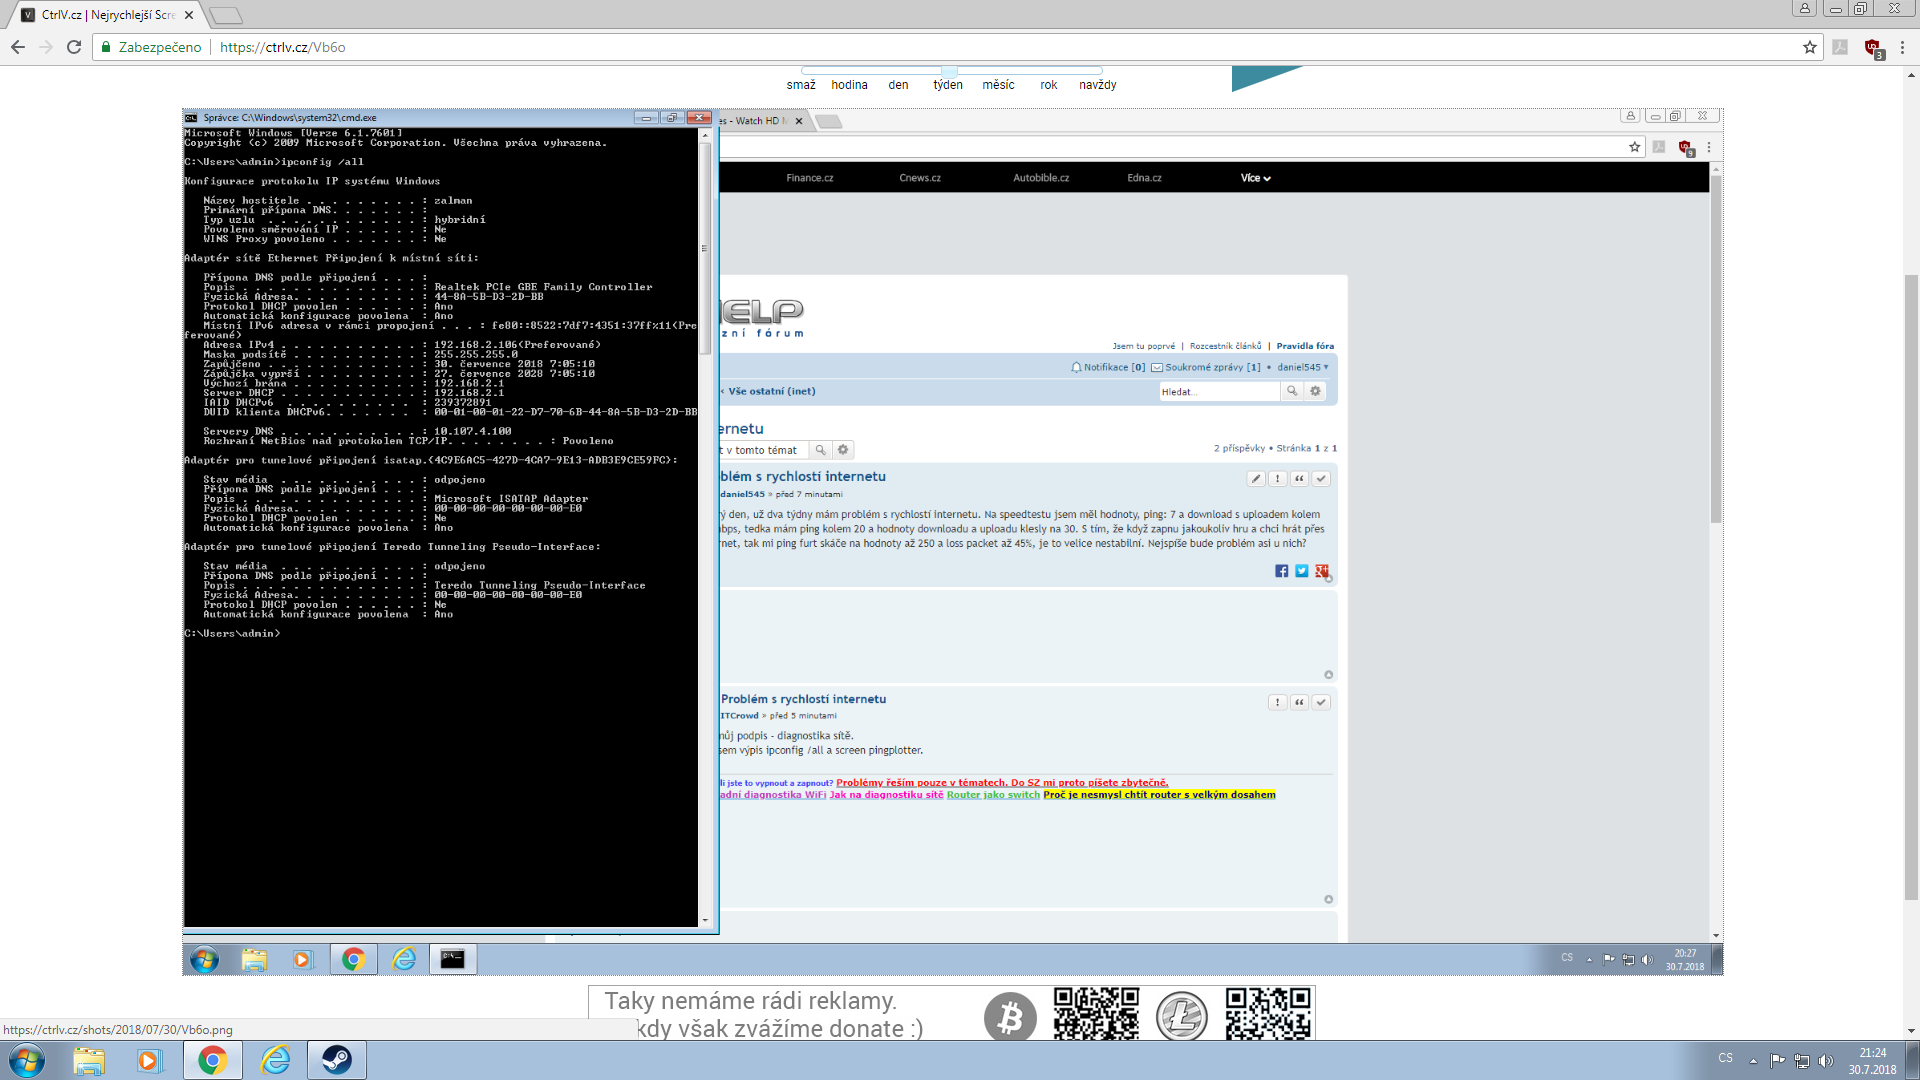
Task: Set expiration to 'navždy'
Action: coord(1097,85)
